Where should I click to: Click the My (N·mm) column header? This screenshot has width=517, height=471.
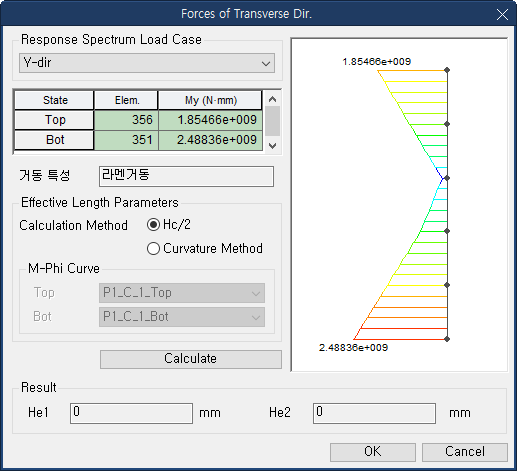(x=210, y=100)
